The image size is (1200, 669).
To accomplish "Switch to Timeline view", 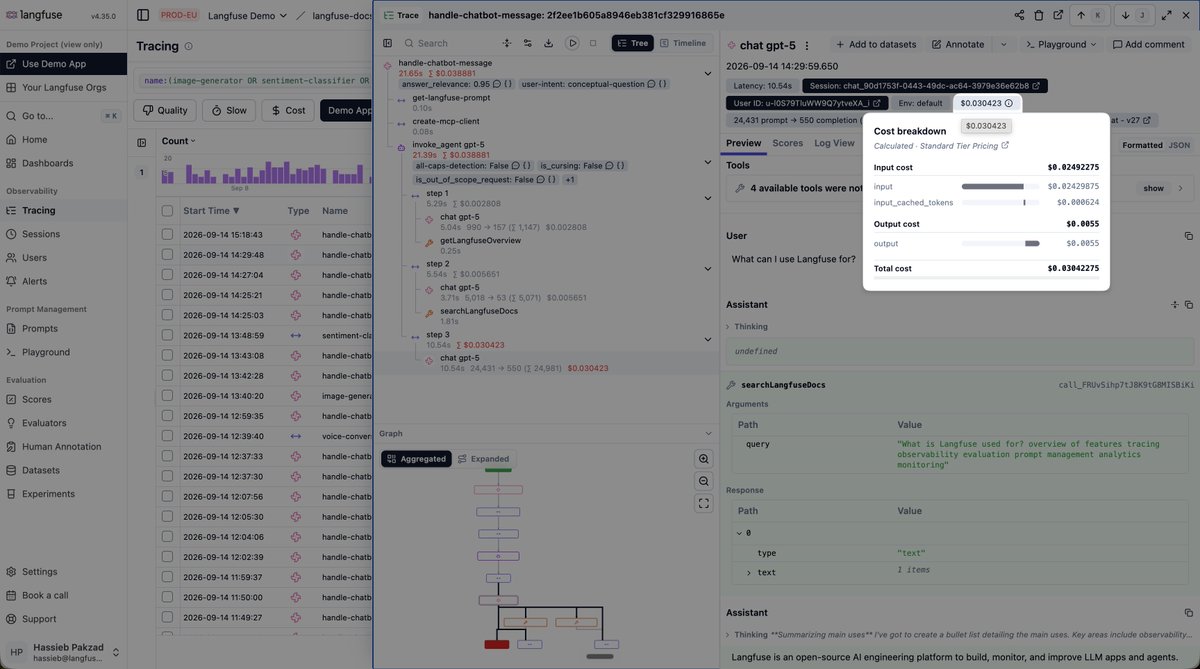I will tap(682, 43).
